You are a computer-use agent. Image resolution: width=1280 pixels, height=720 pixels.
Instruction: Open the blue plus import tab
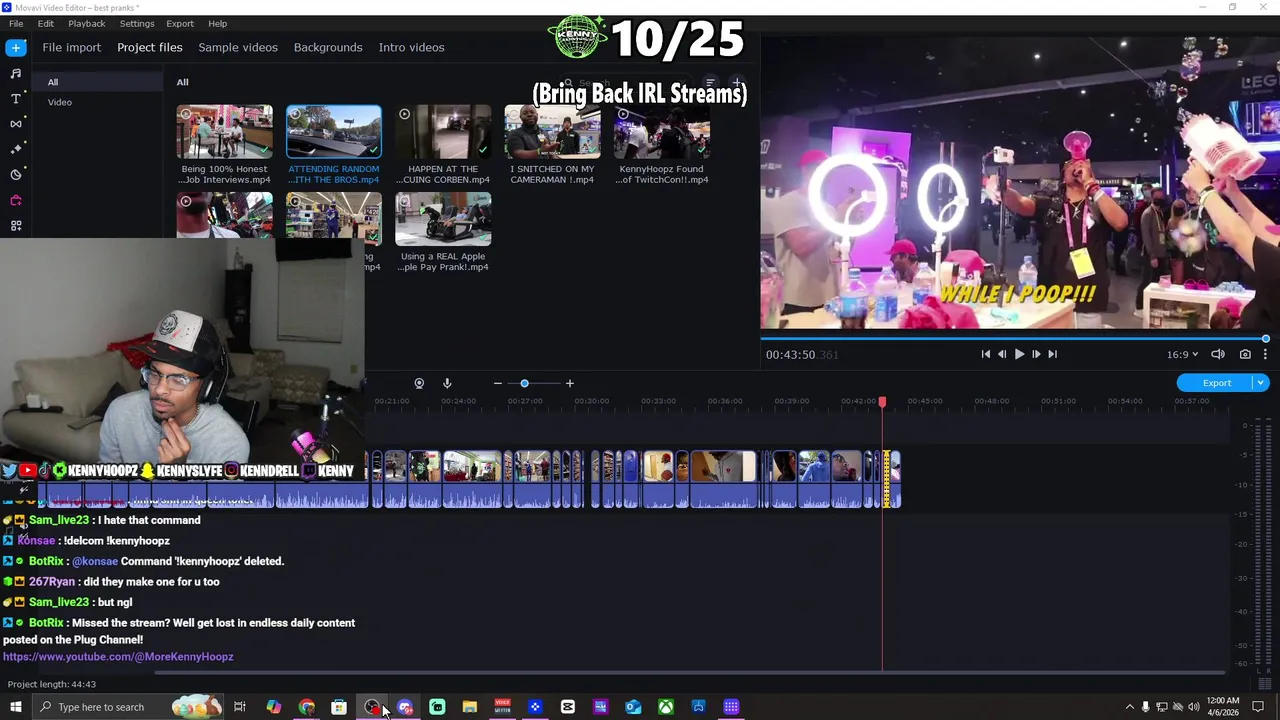tap(15, 47)
